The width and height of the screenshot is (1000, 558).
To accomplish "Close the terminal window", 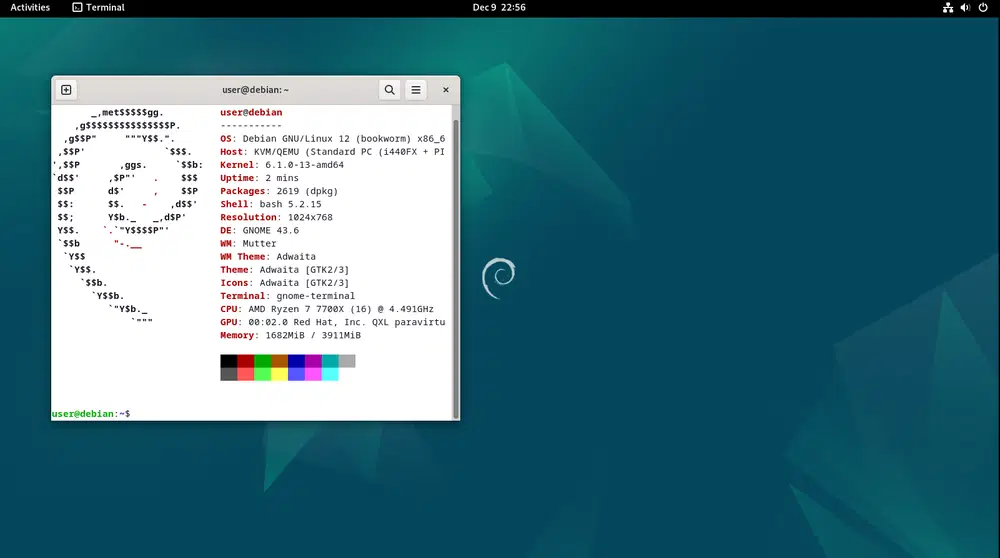I will pos(446,90).
